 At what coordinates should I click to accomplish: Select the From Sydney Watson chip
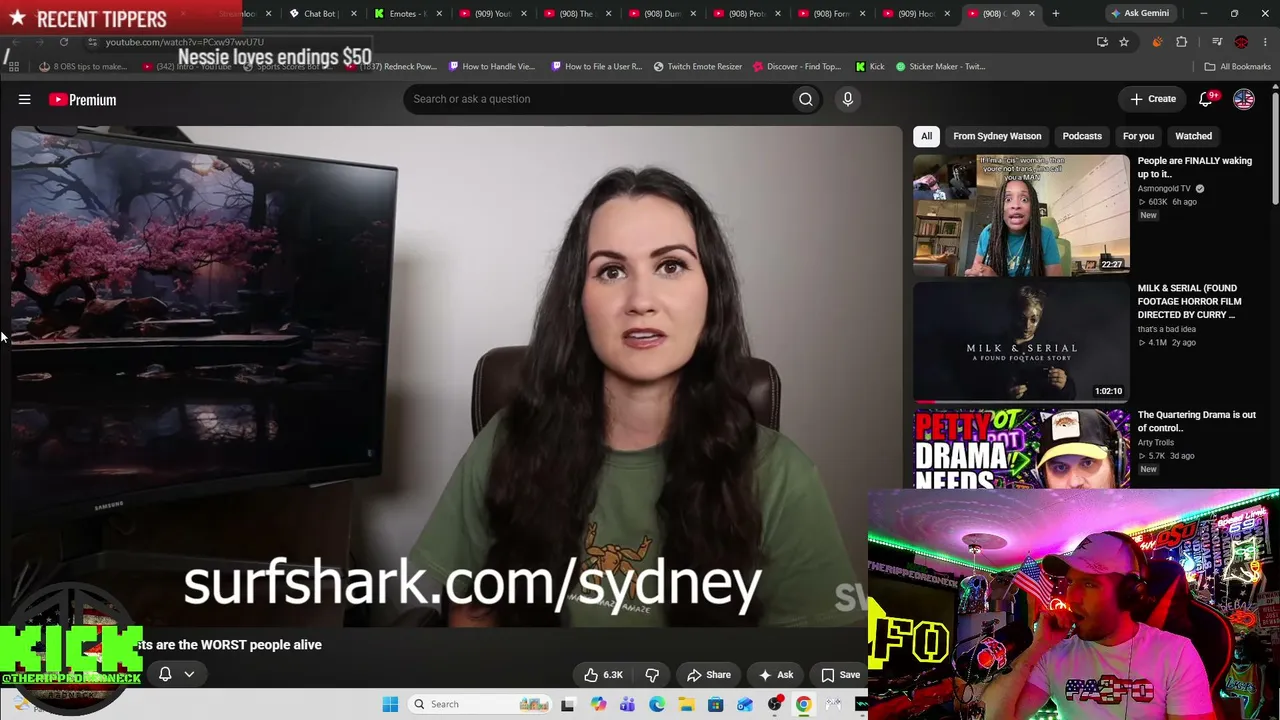pyautogui.click(x=997, y=136)
